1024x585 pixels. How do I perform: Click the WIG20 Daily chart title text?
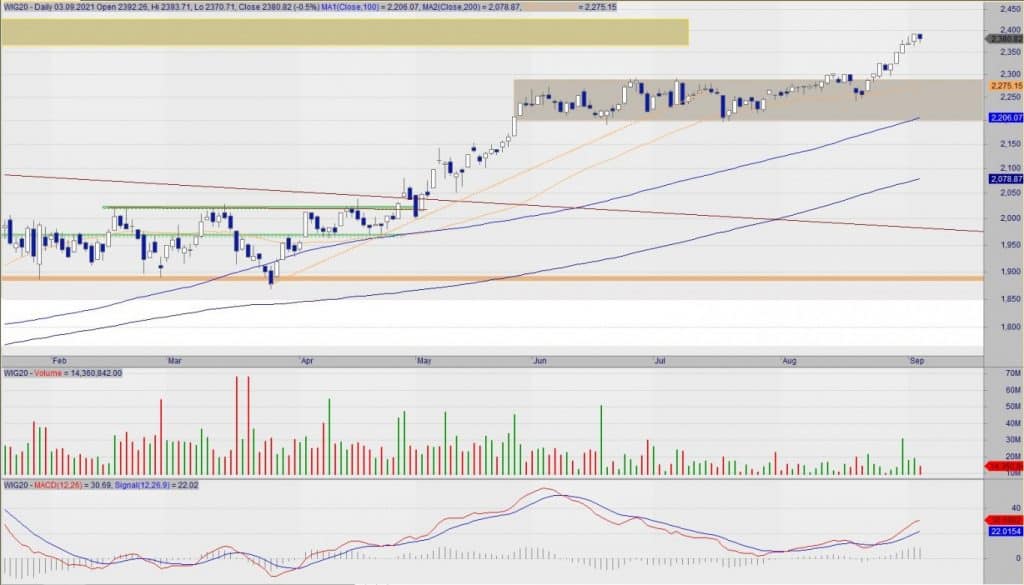(x=40, y=7)
